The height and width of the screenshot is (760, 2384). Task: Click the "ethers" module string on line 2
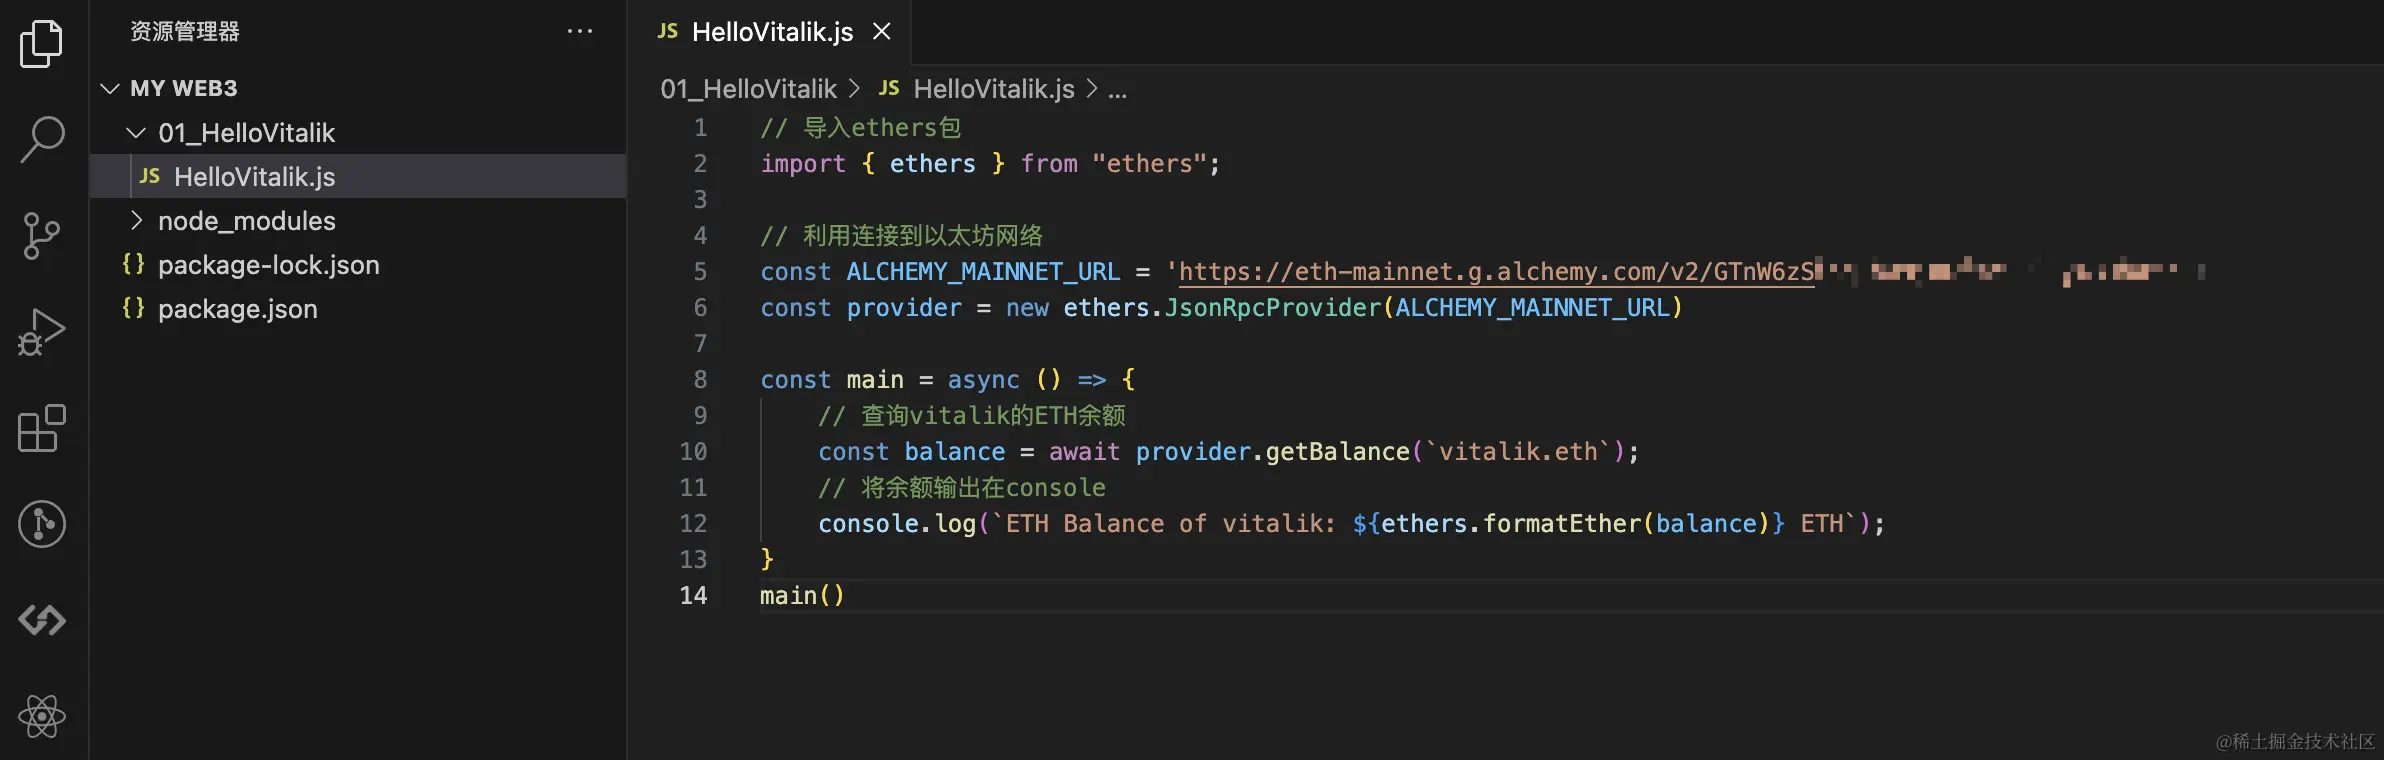[x=1149, y=164]
